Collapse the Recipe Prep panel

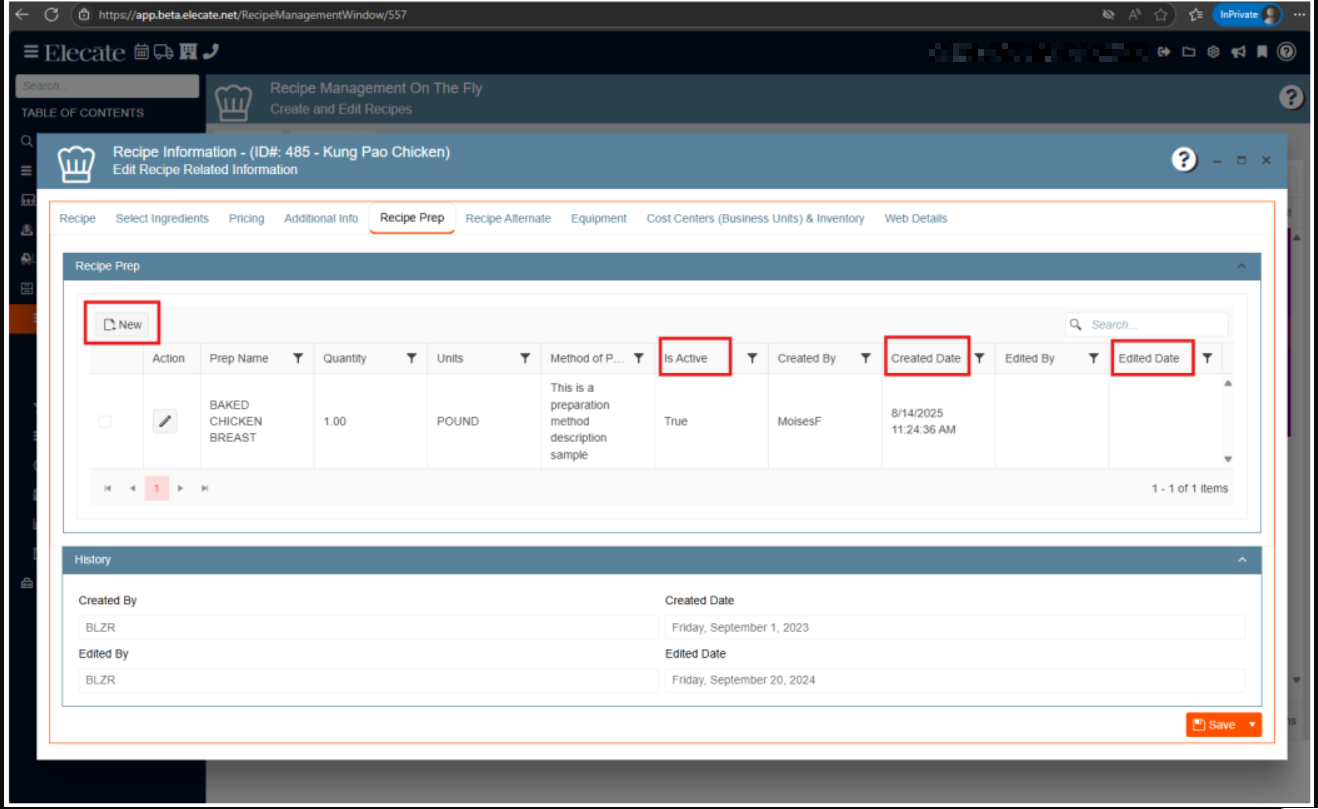[1242, 266]
